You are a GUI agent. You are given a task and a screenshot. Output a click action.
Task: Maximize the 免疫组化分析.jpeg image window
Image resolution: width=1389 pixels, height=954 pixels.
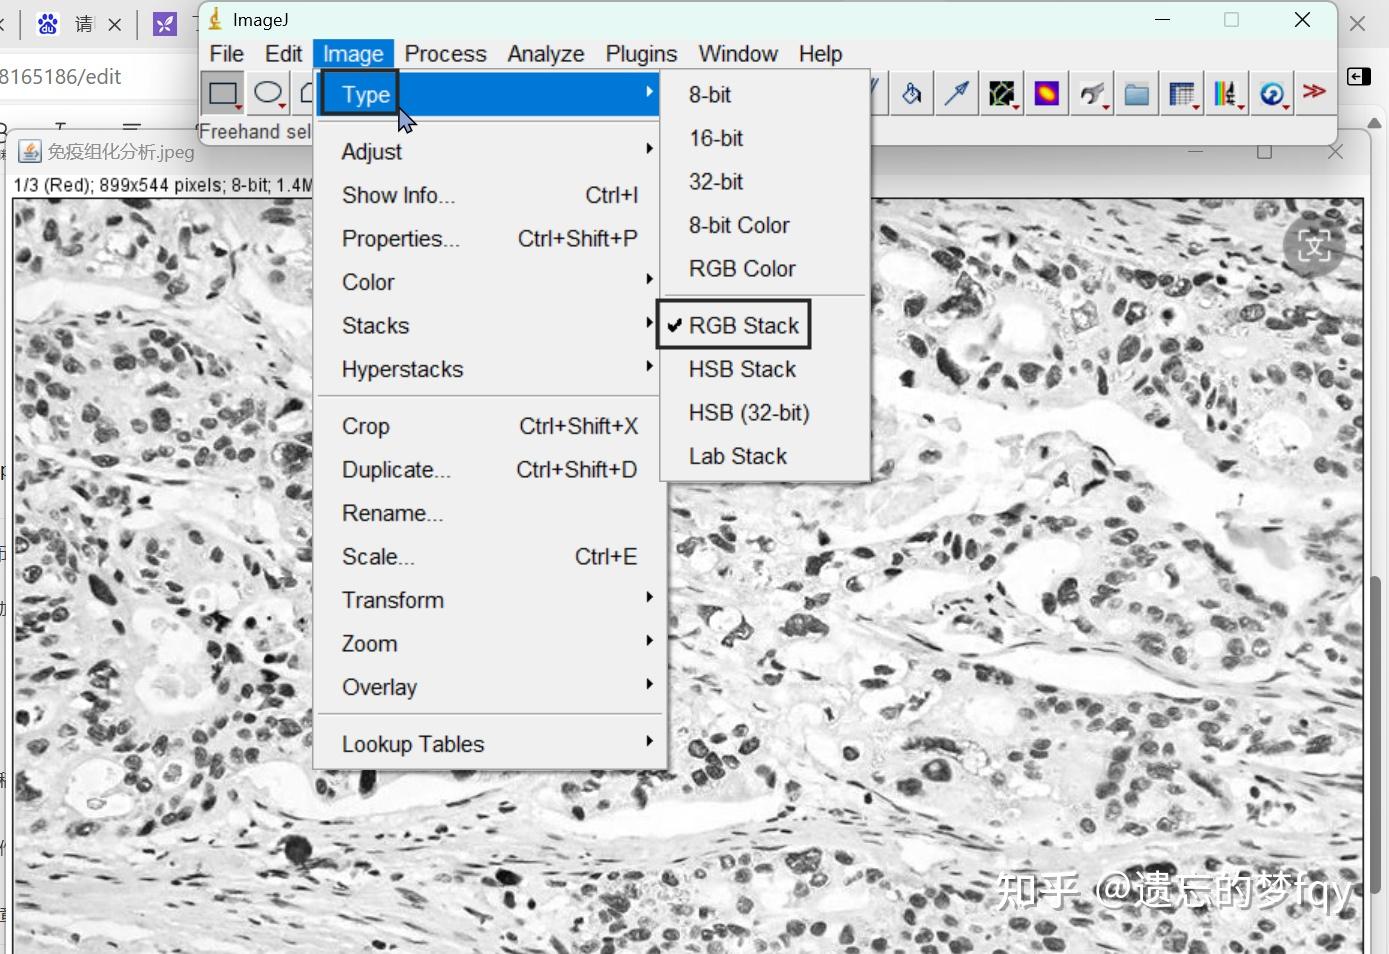(x=1264, y=152)
